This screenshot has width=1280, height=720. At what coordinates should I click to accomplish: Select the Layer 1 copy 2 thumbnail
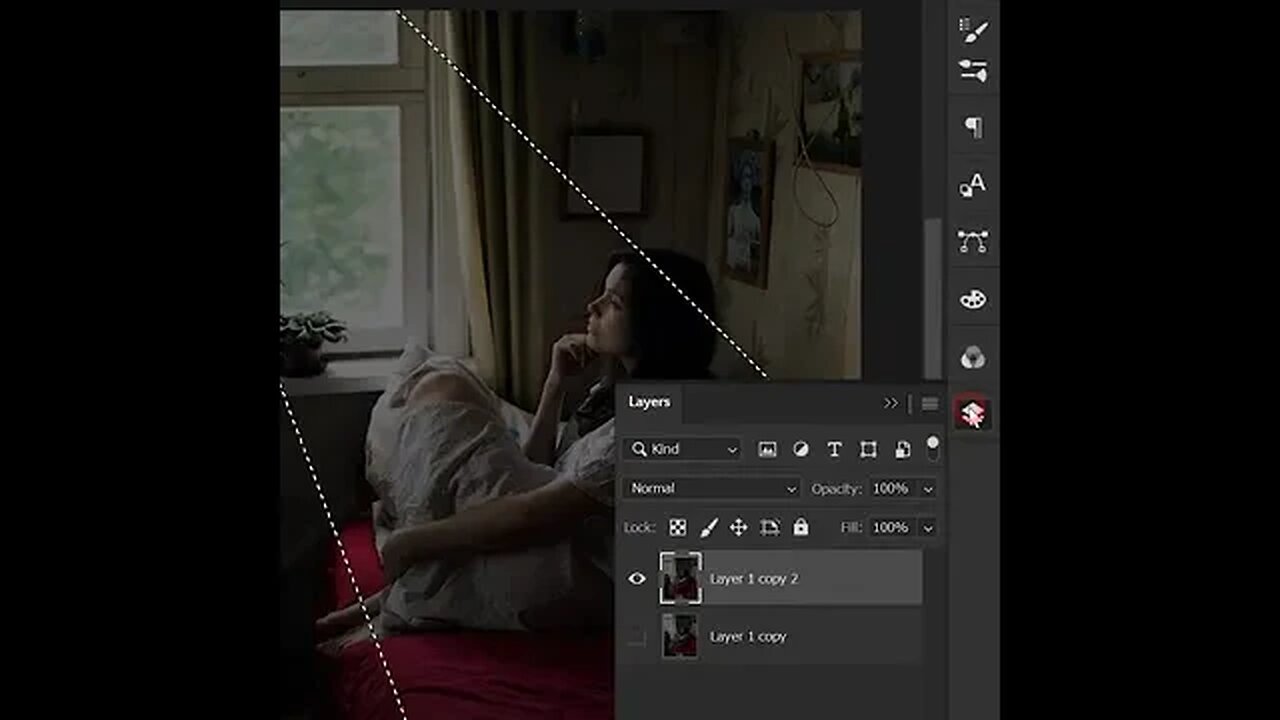[681, 578]
